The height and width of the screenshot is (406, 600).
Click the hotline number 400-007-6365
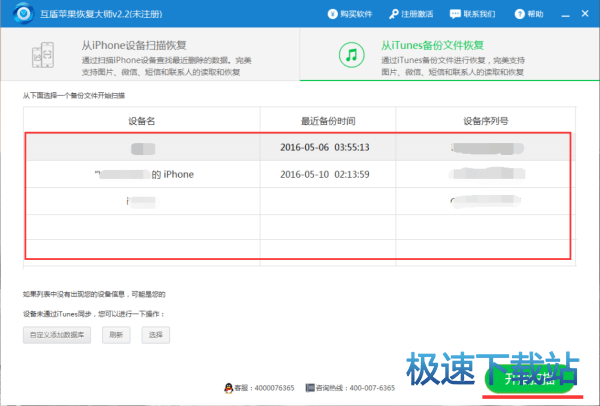372,388
